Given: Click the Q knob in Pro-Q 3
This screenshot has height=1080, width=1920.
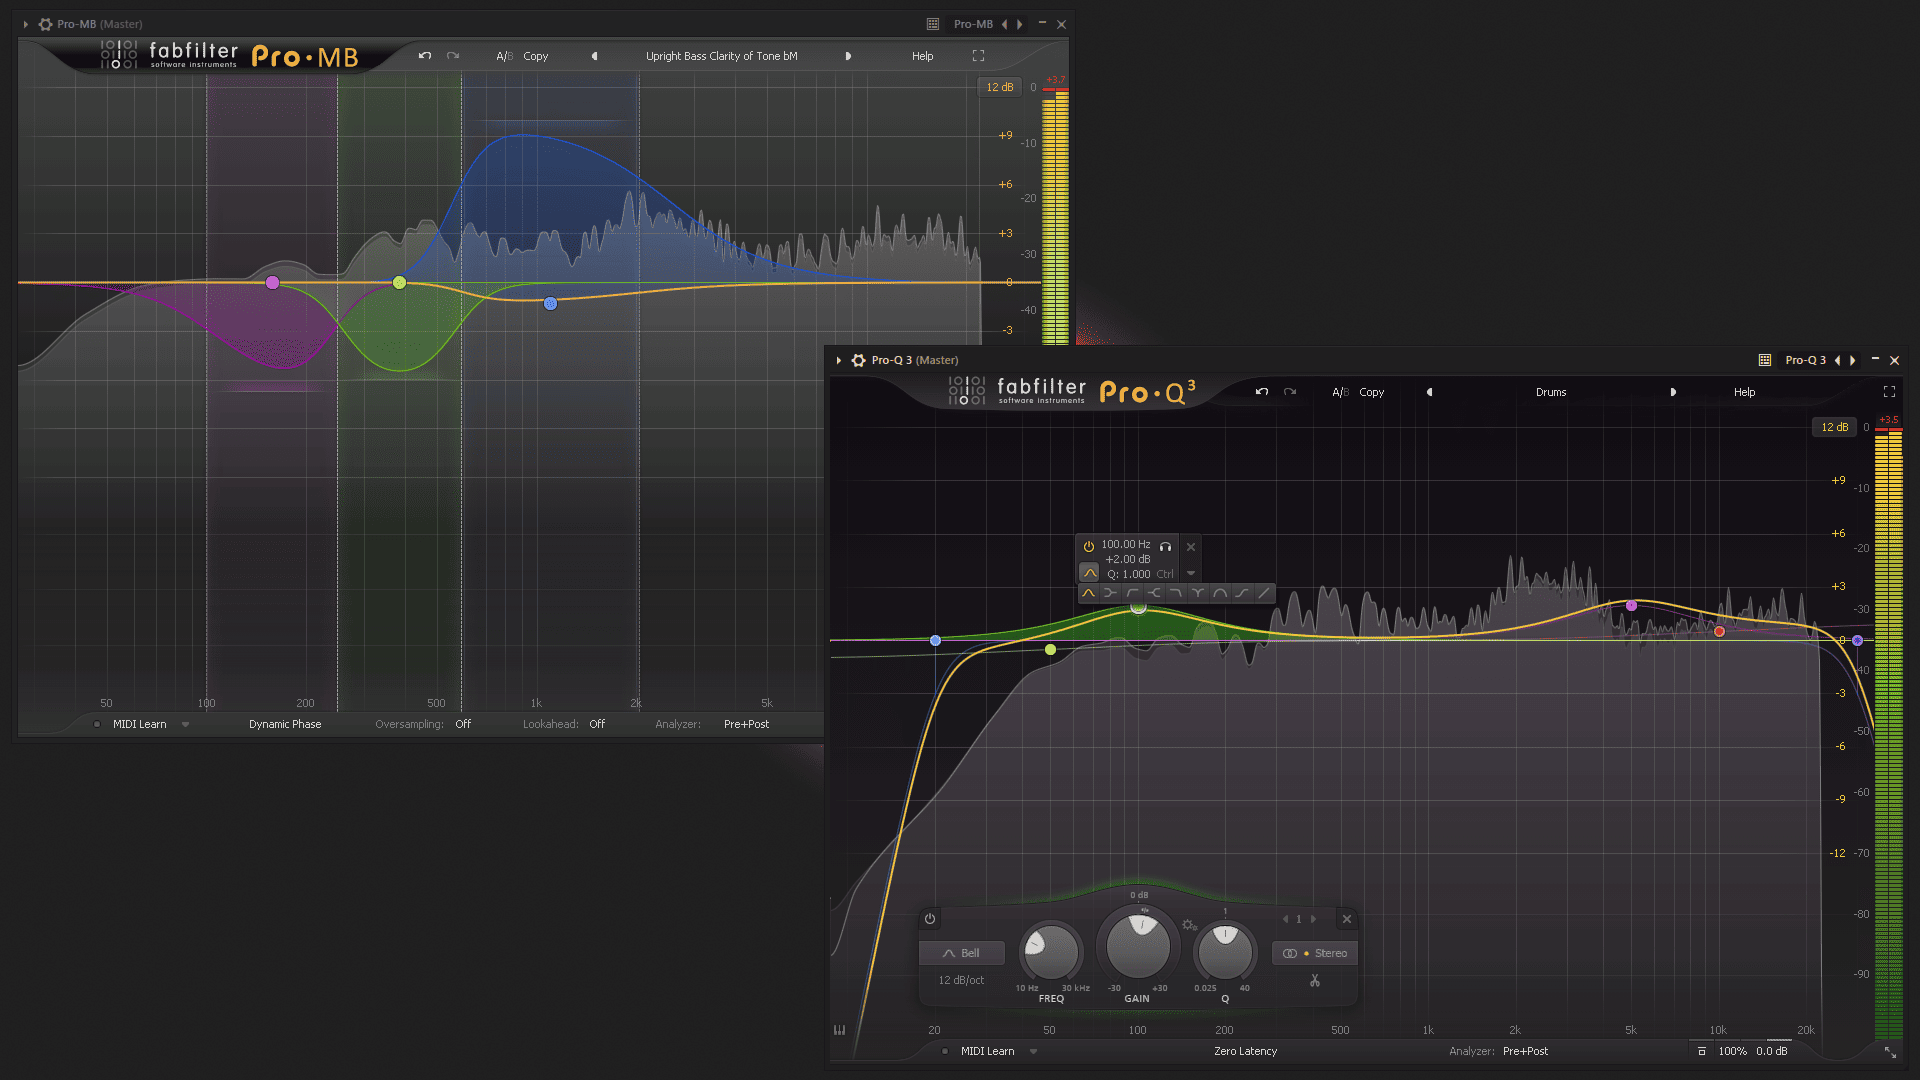Looking at the screenshot, I should tap(1225, 952).
